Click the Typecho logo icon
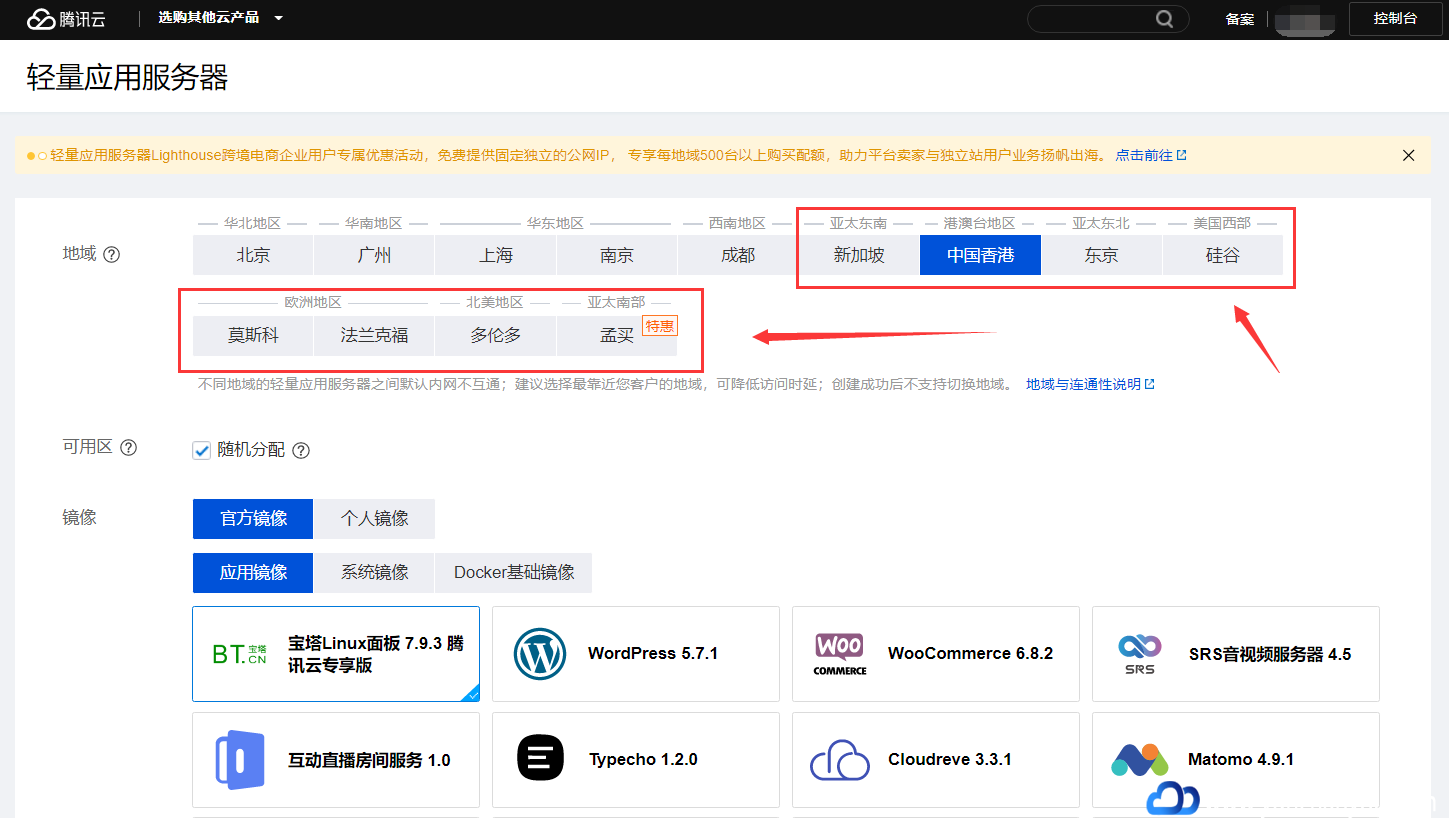 [540, 758]
